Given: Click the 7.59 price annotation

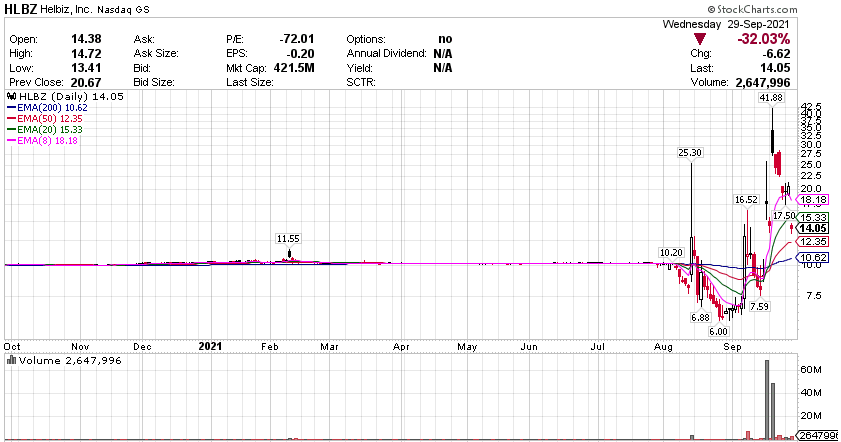Looking at the screenshot, I should 759,307.
